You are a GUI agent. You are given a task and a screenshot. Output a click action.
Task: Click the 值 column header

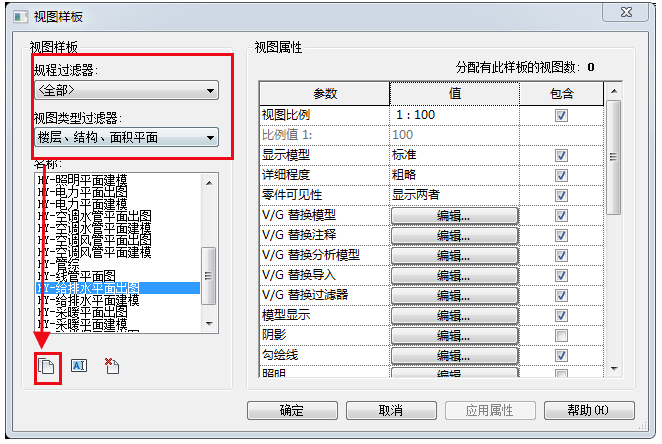coord(455,94)
